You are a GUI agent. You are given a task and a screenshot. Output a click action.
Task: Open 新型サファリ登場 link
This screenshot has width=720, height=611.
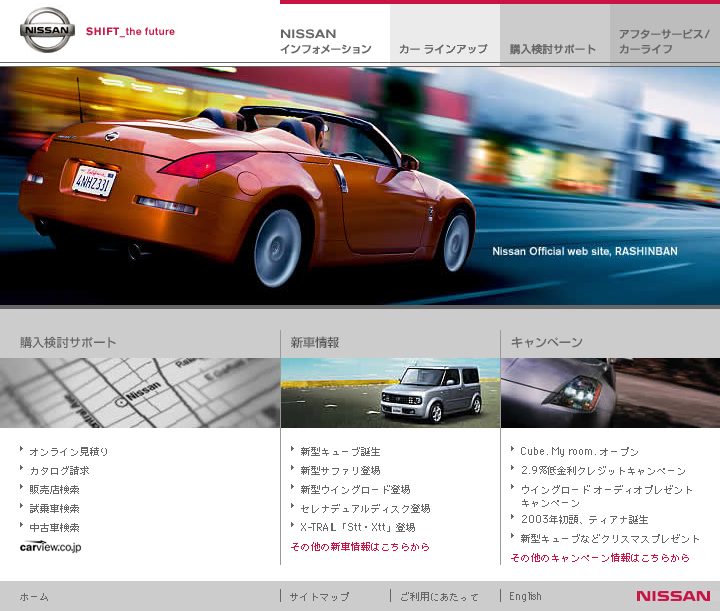340,471
